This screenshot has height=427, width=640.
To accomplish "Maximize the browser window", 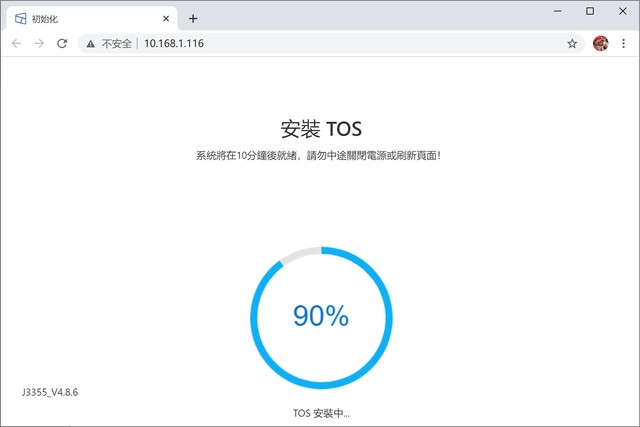I will (590, 11).
